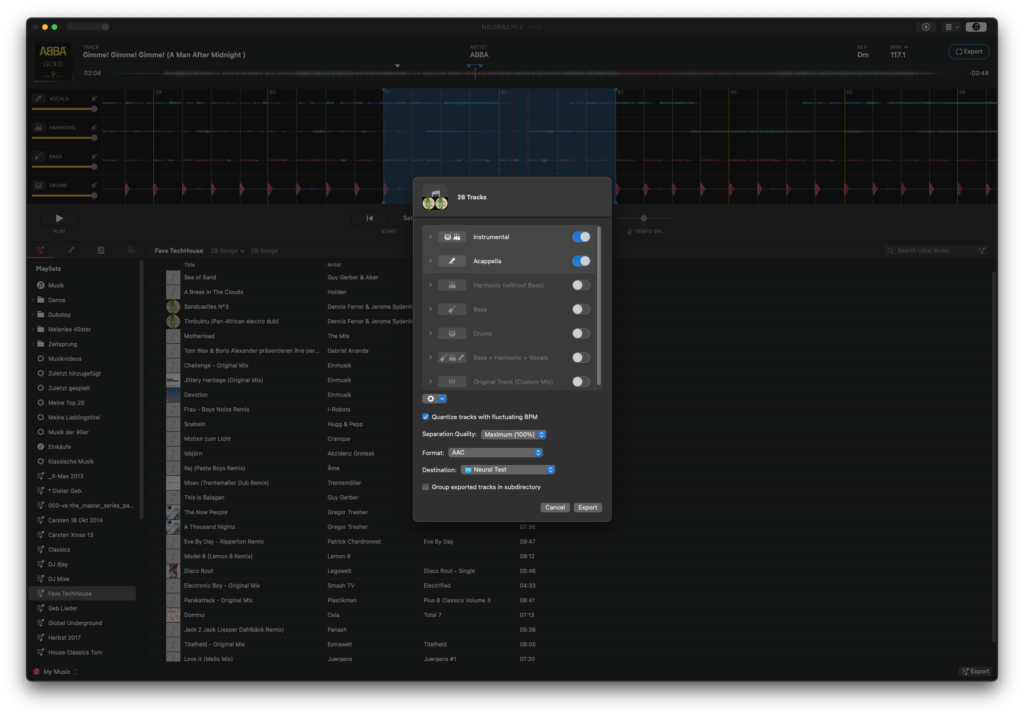Viewport: 1024px width, 716px height.
Task: Click the Bass stem guitar icon
Action: (38, 156)
